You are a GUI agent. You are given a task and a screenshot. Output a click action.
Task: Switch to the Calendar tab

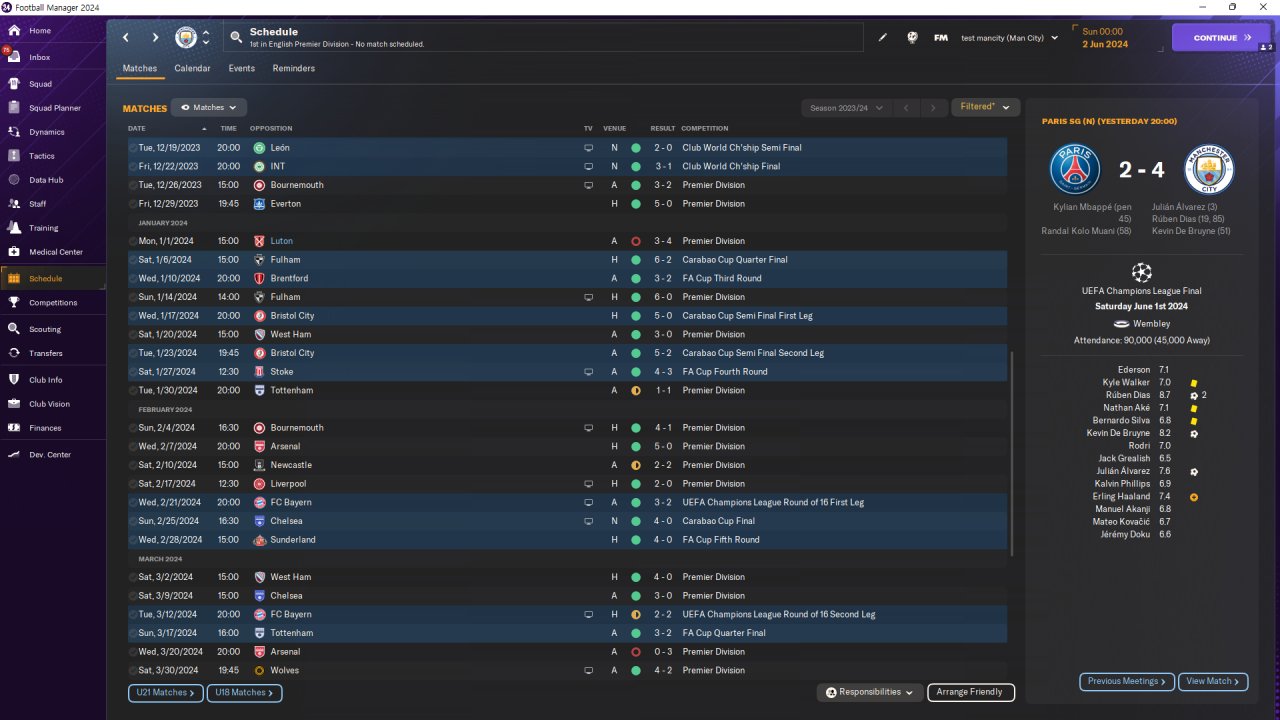tap(192, 69)
